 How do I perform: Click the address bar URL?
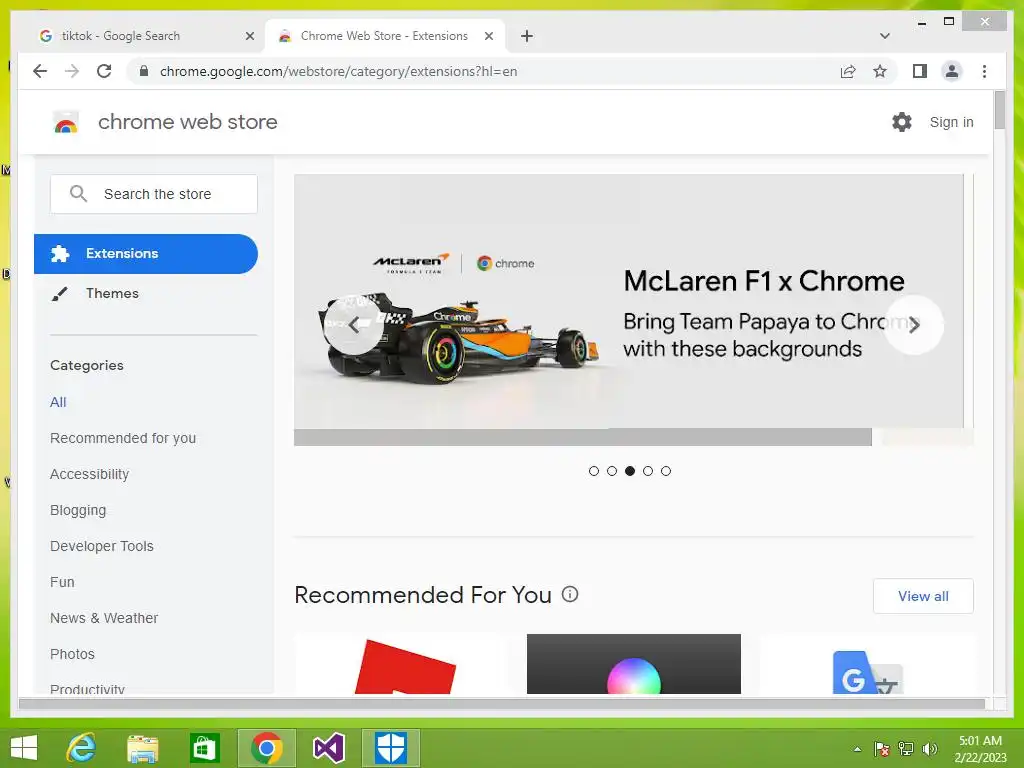point(338,71)
